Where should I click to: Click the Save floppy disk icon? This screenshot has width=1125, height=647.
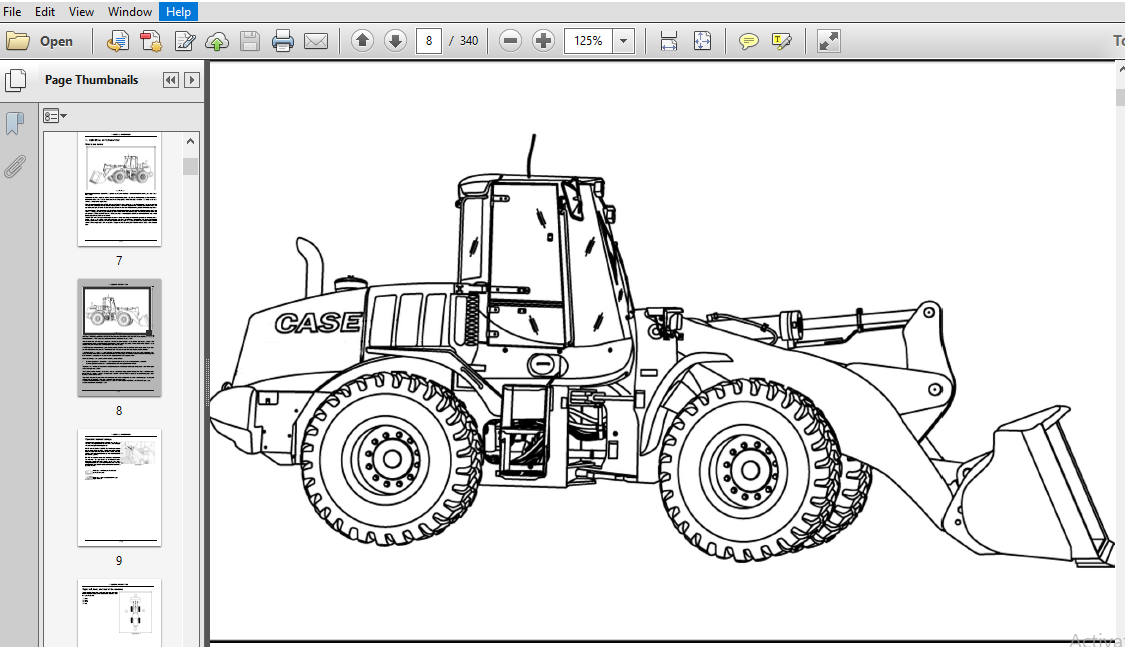coord(250,41)
